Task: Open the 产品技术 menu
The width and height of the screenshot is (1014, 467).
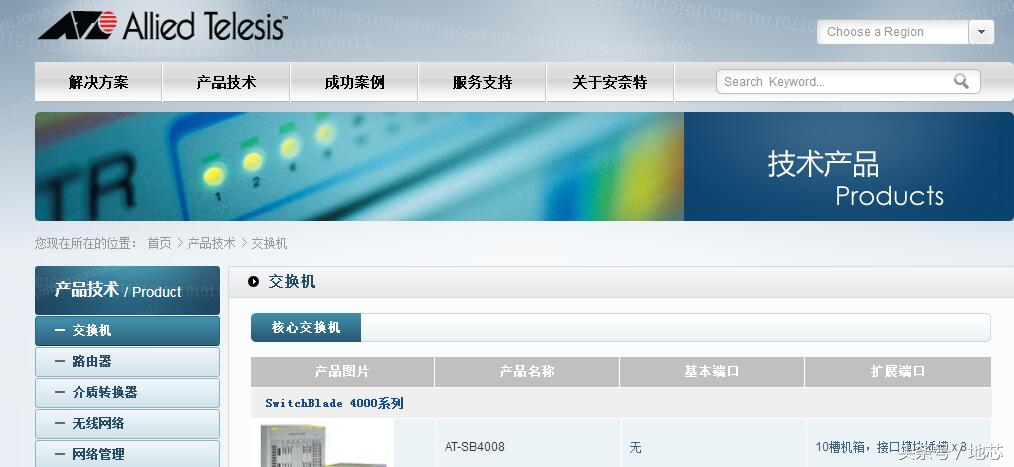Action: point(226,82)
